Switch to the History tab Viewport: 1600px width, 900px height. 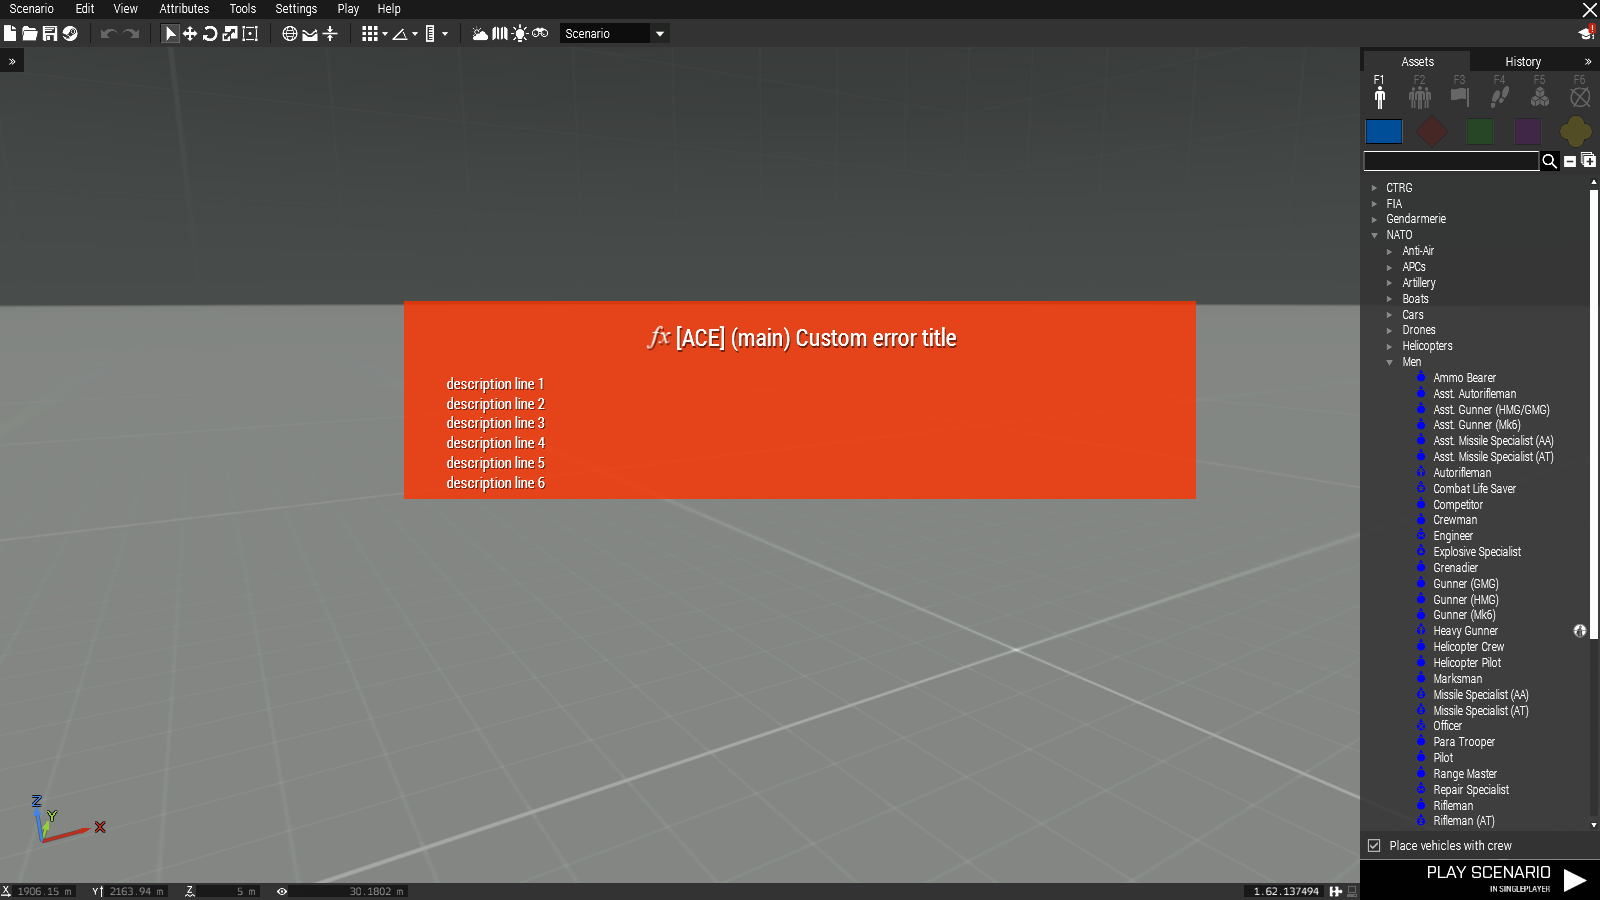pos(1523,61)
